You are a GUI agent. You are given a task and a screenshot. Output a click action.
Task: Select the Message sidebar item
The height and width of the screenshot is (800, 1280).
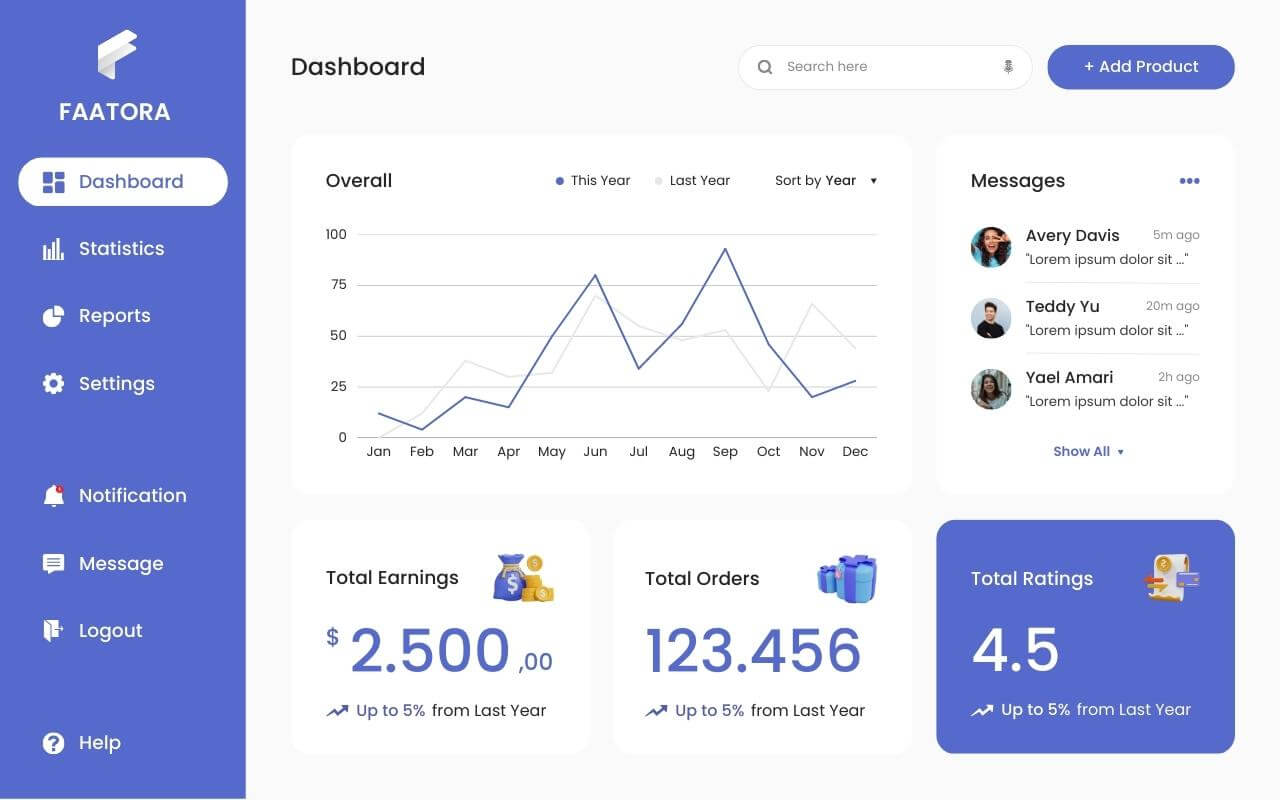pyautogui.click(x=120, y=564)
